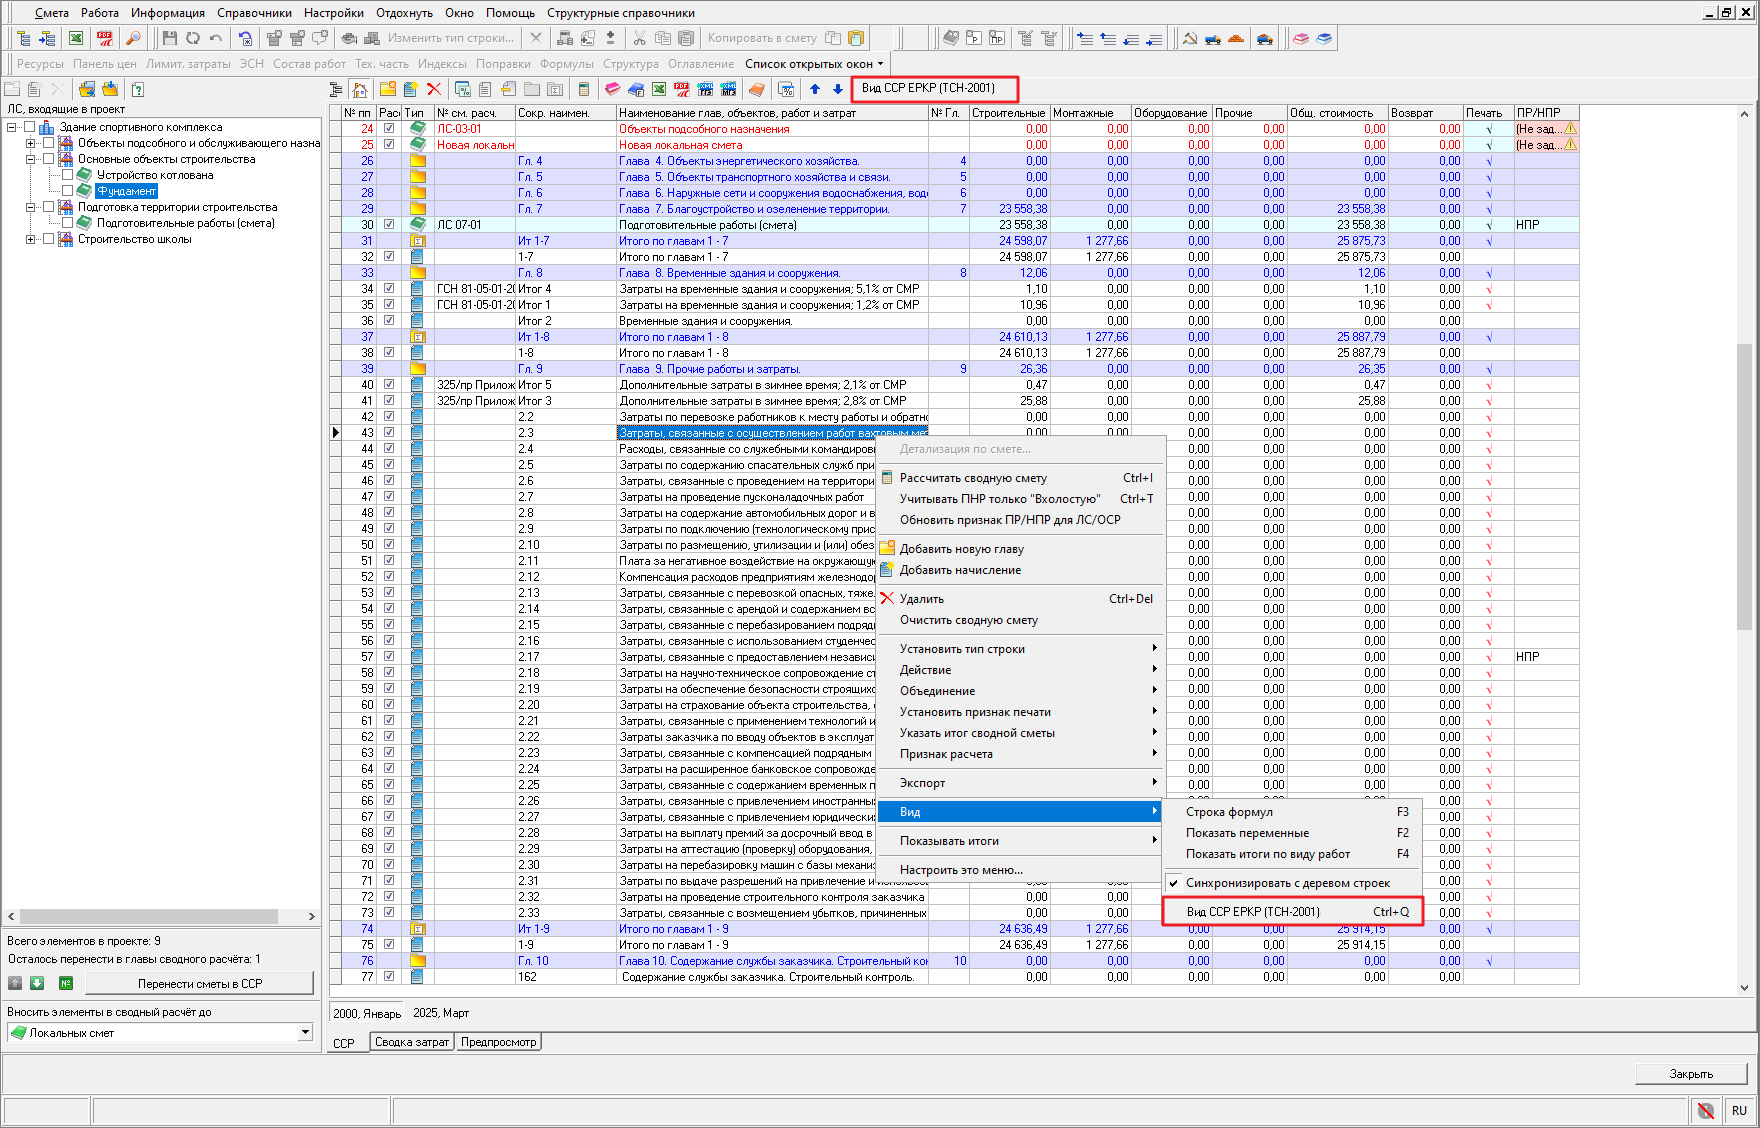Screen dimensions: 1760x1128
Task: Click the house icon in summary toolbar
Action: point(360,89)
